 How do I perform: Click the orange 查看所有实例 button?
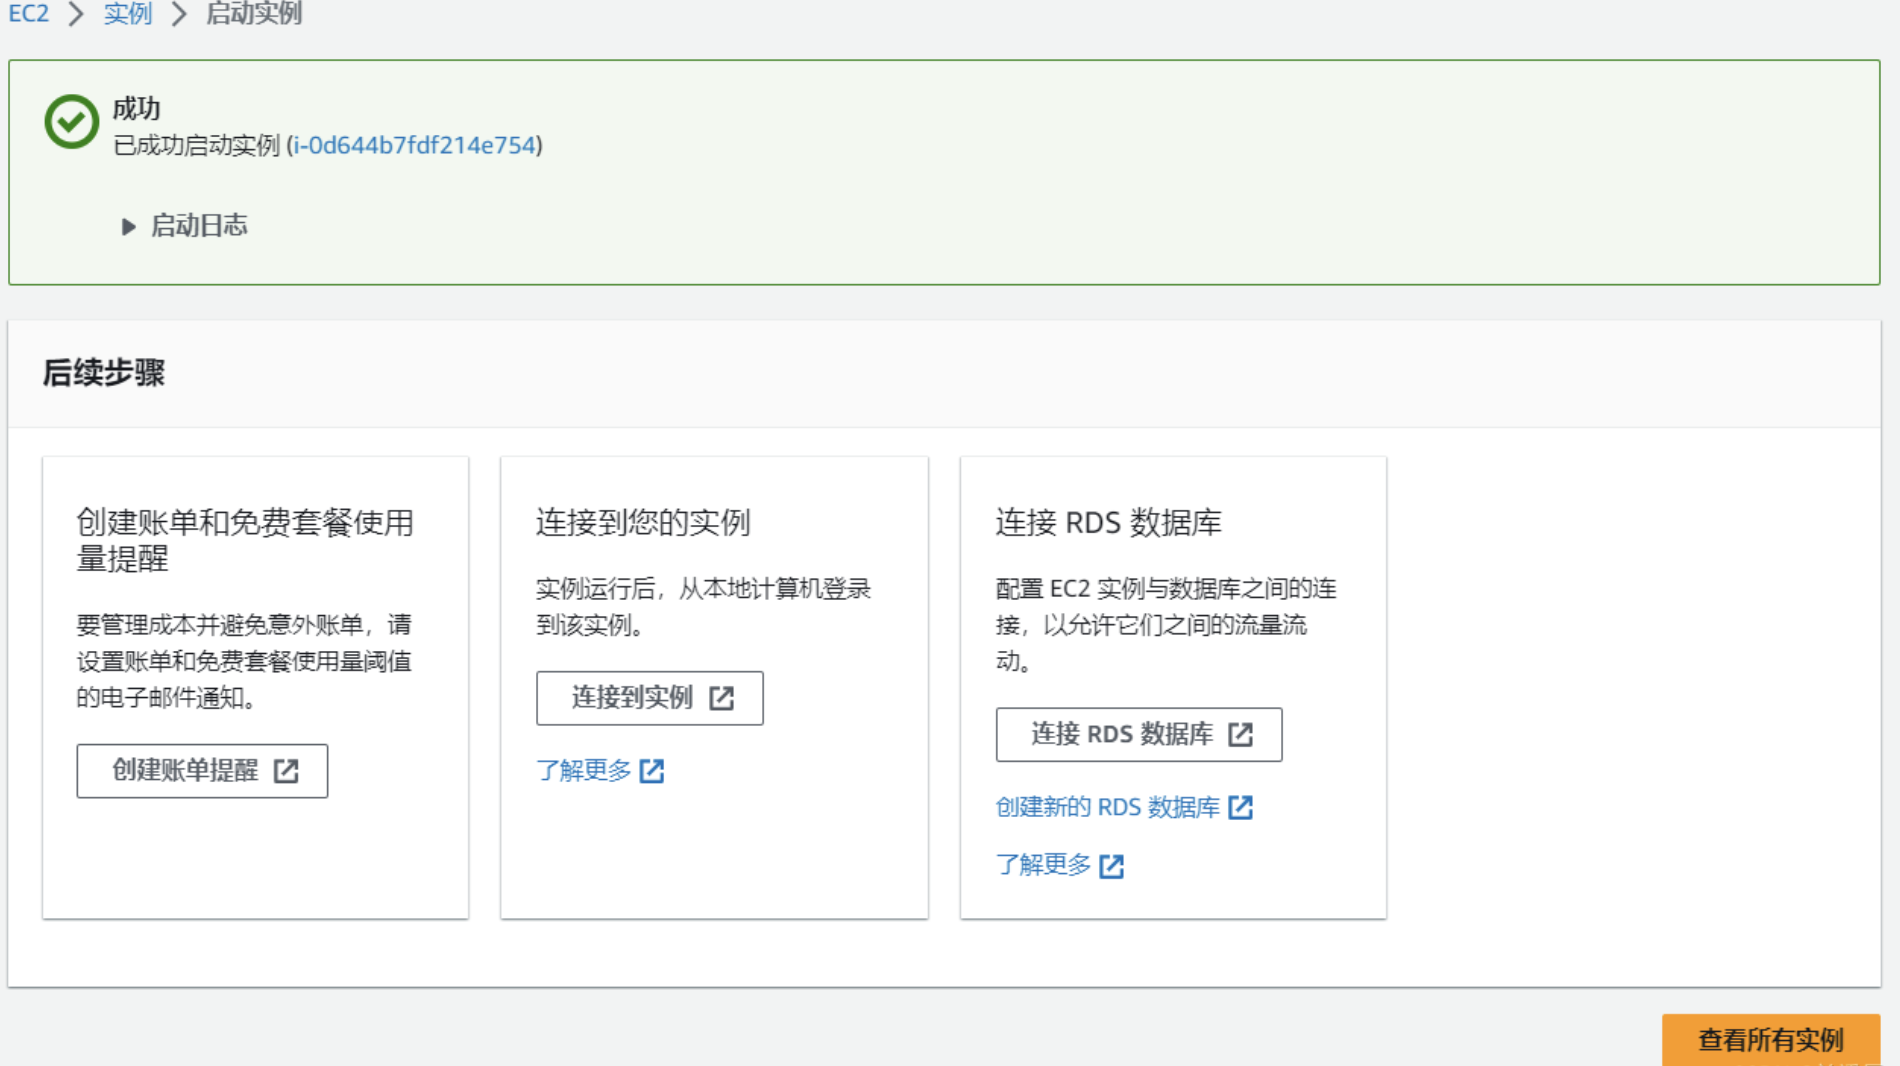1770,1040
